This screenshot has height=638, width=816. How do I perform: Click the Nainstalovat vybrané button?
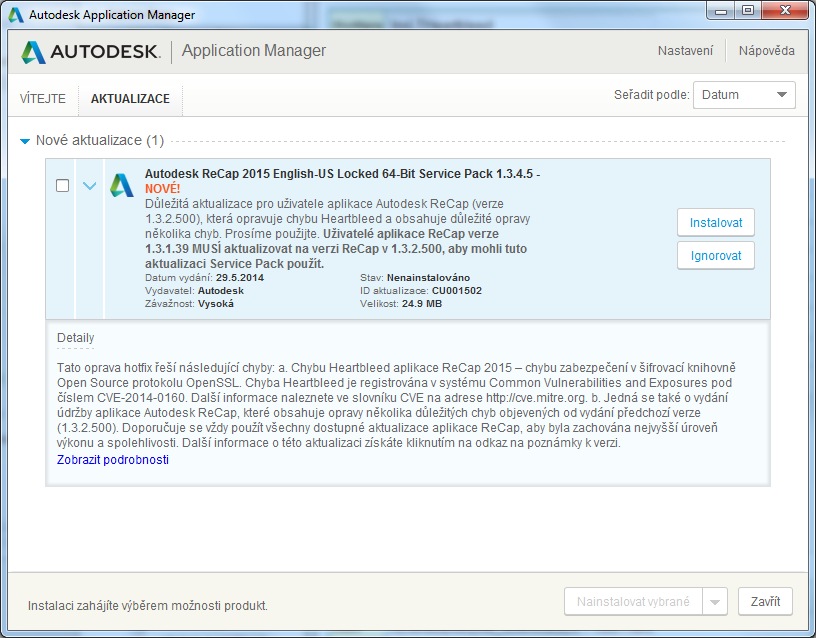click(633, 602)
